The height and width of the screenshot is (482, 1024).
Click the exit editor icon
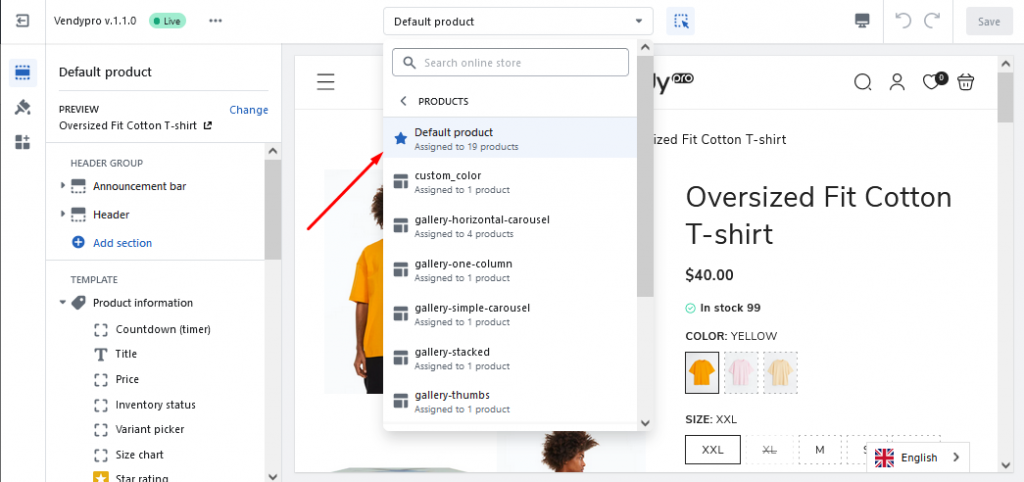[x=22, y=21]
